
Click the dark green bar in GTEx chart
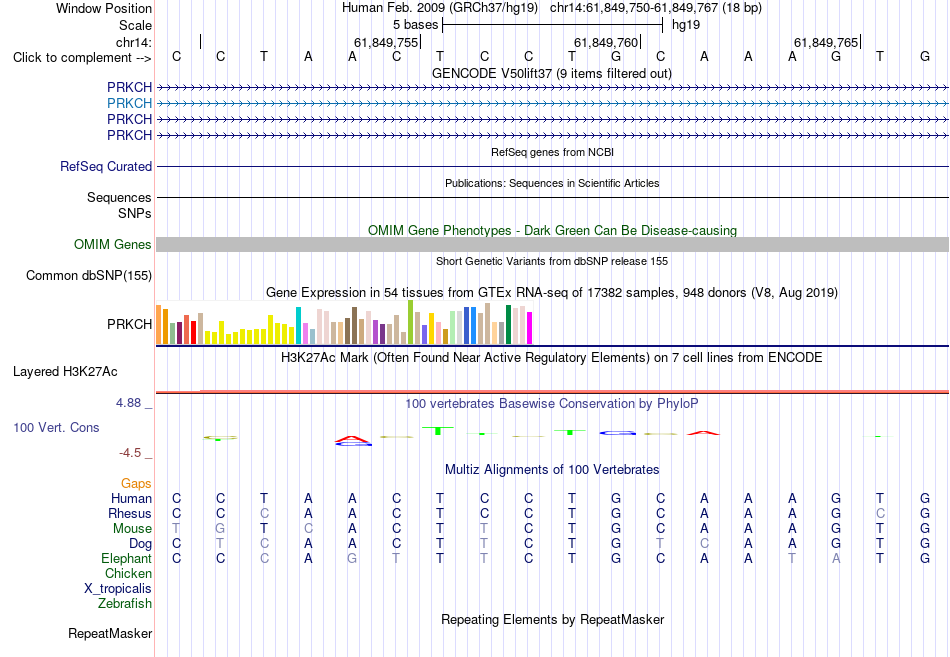click(508, 325)
